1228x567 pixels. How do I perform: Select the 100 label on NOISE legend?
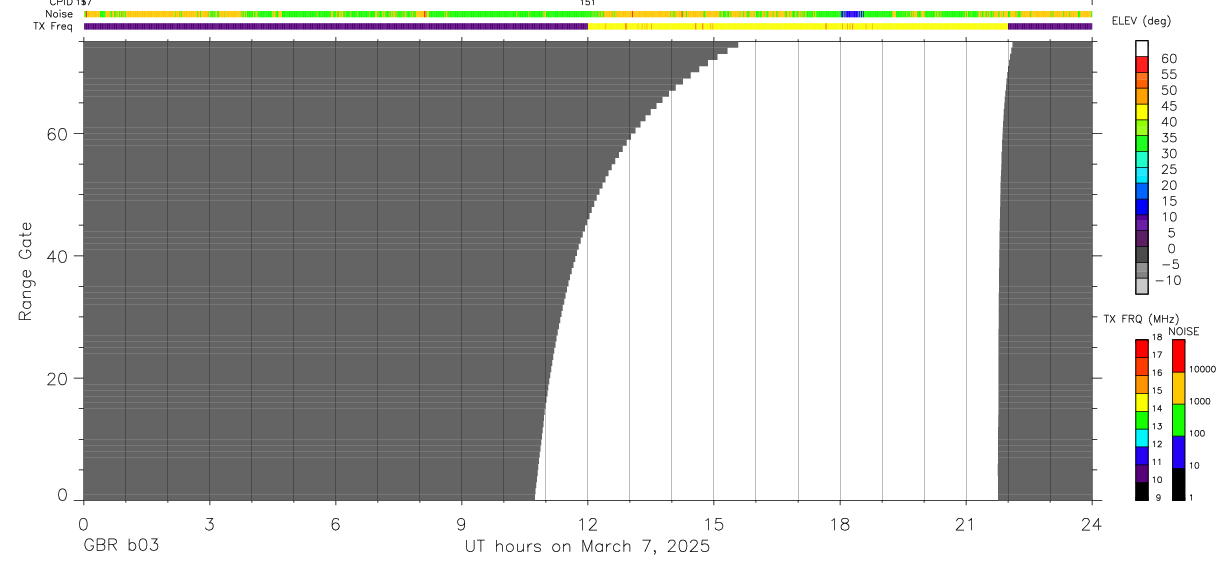coord(1197,433)
